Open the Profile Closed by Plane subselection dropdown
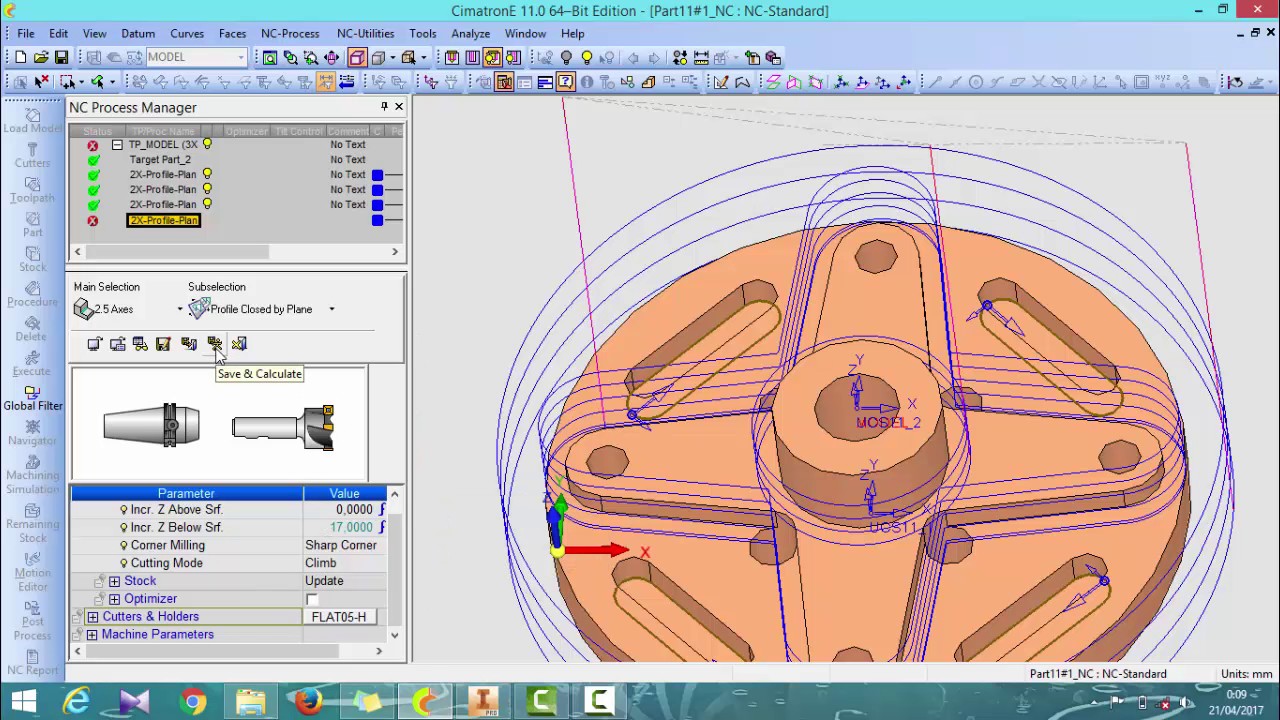This screenshot has width=1280, height=720. click(x=332, y=309)
